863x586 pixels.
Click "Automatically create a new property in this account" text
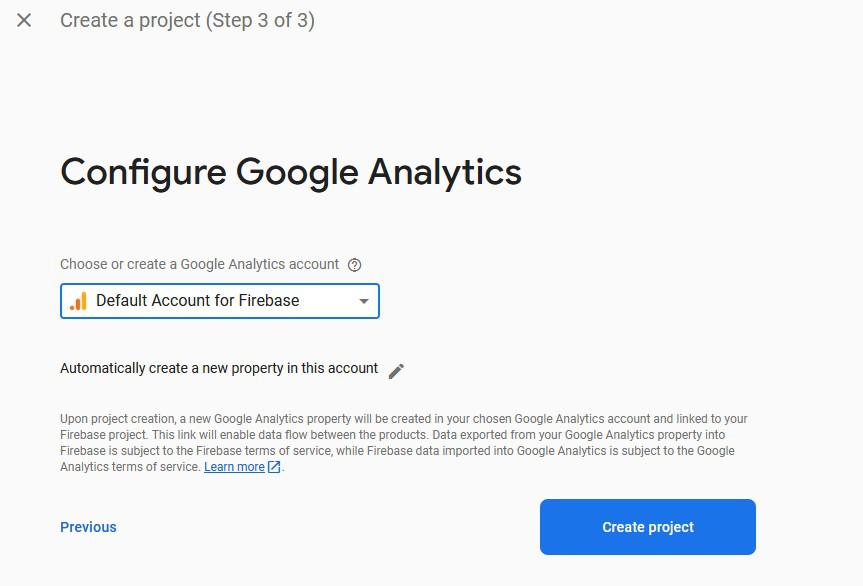pos(219,368)
